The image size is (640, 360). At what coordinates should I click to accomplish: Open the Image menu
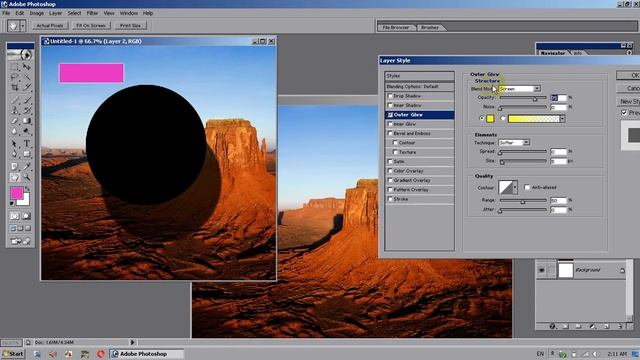pos(36,13)
